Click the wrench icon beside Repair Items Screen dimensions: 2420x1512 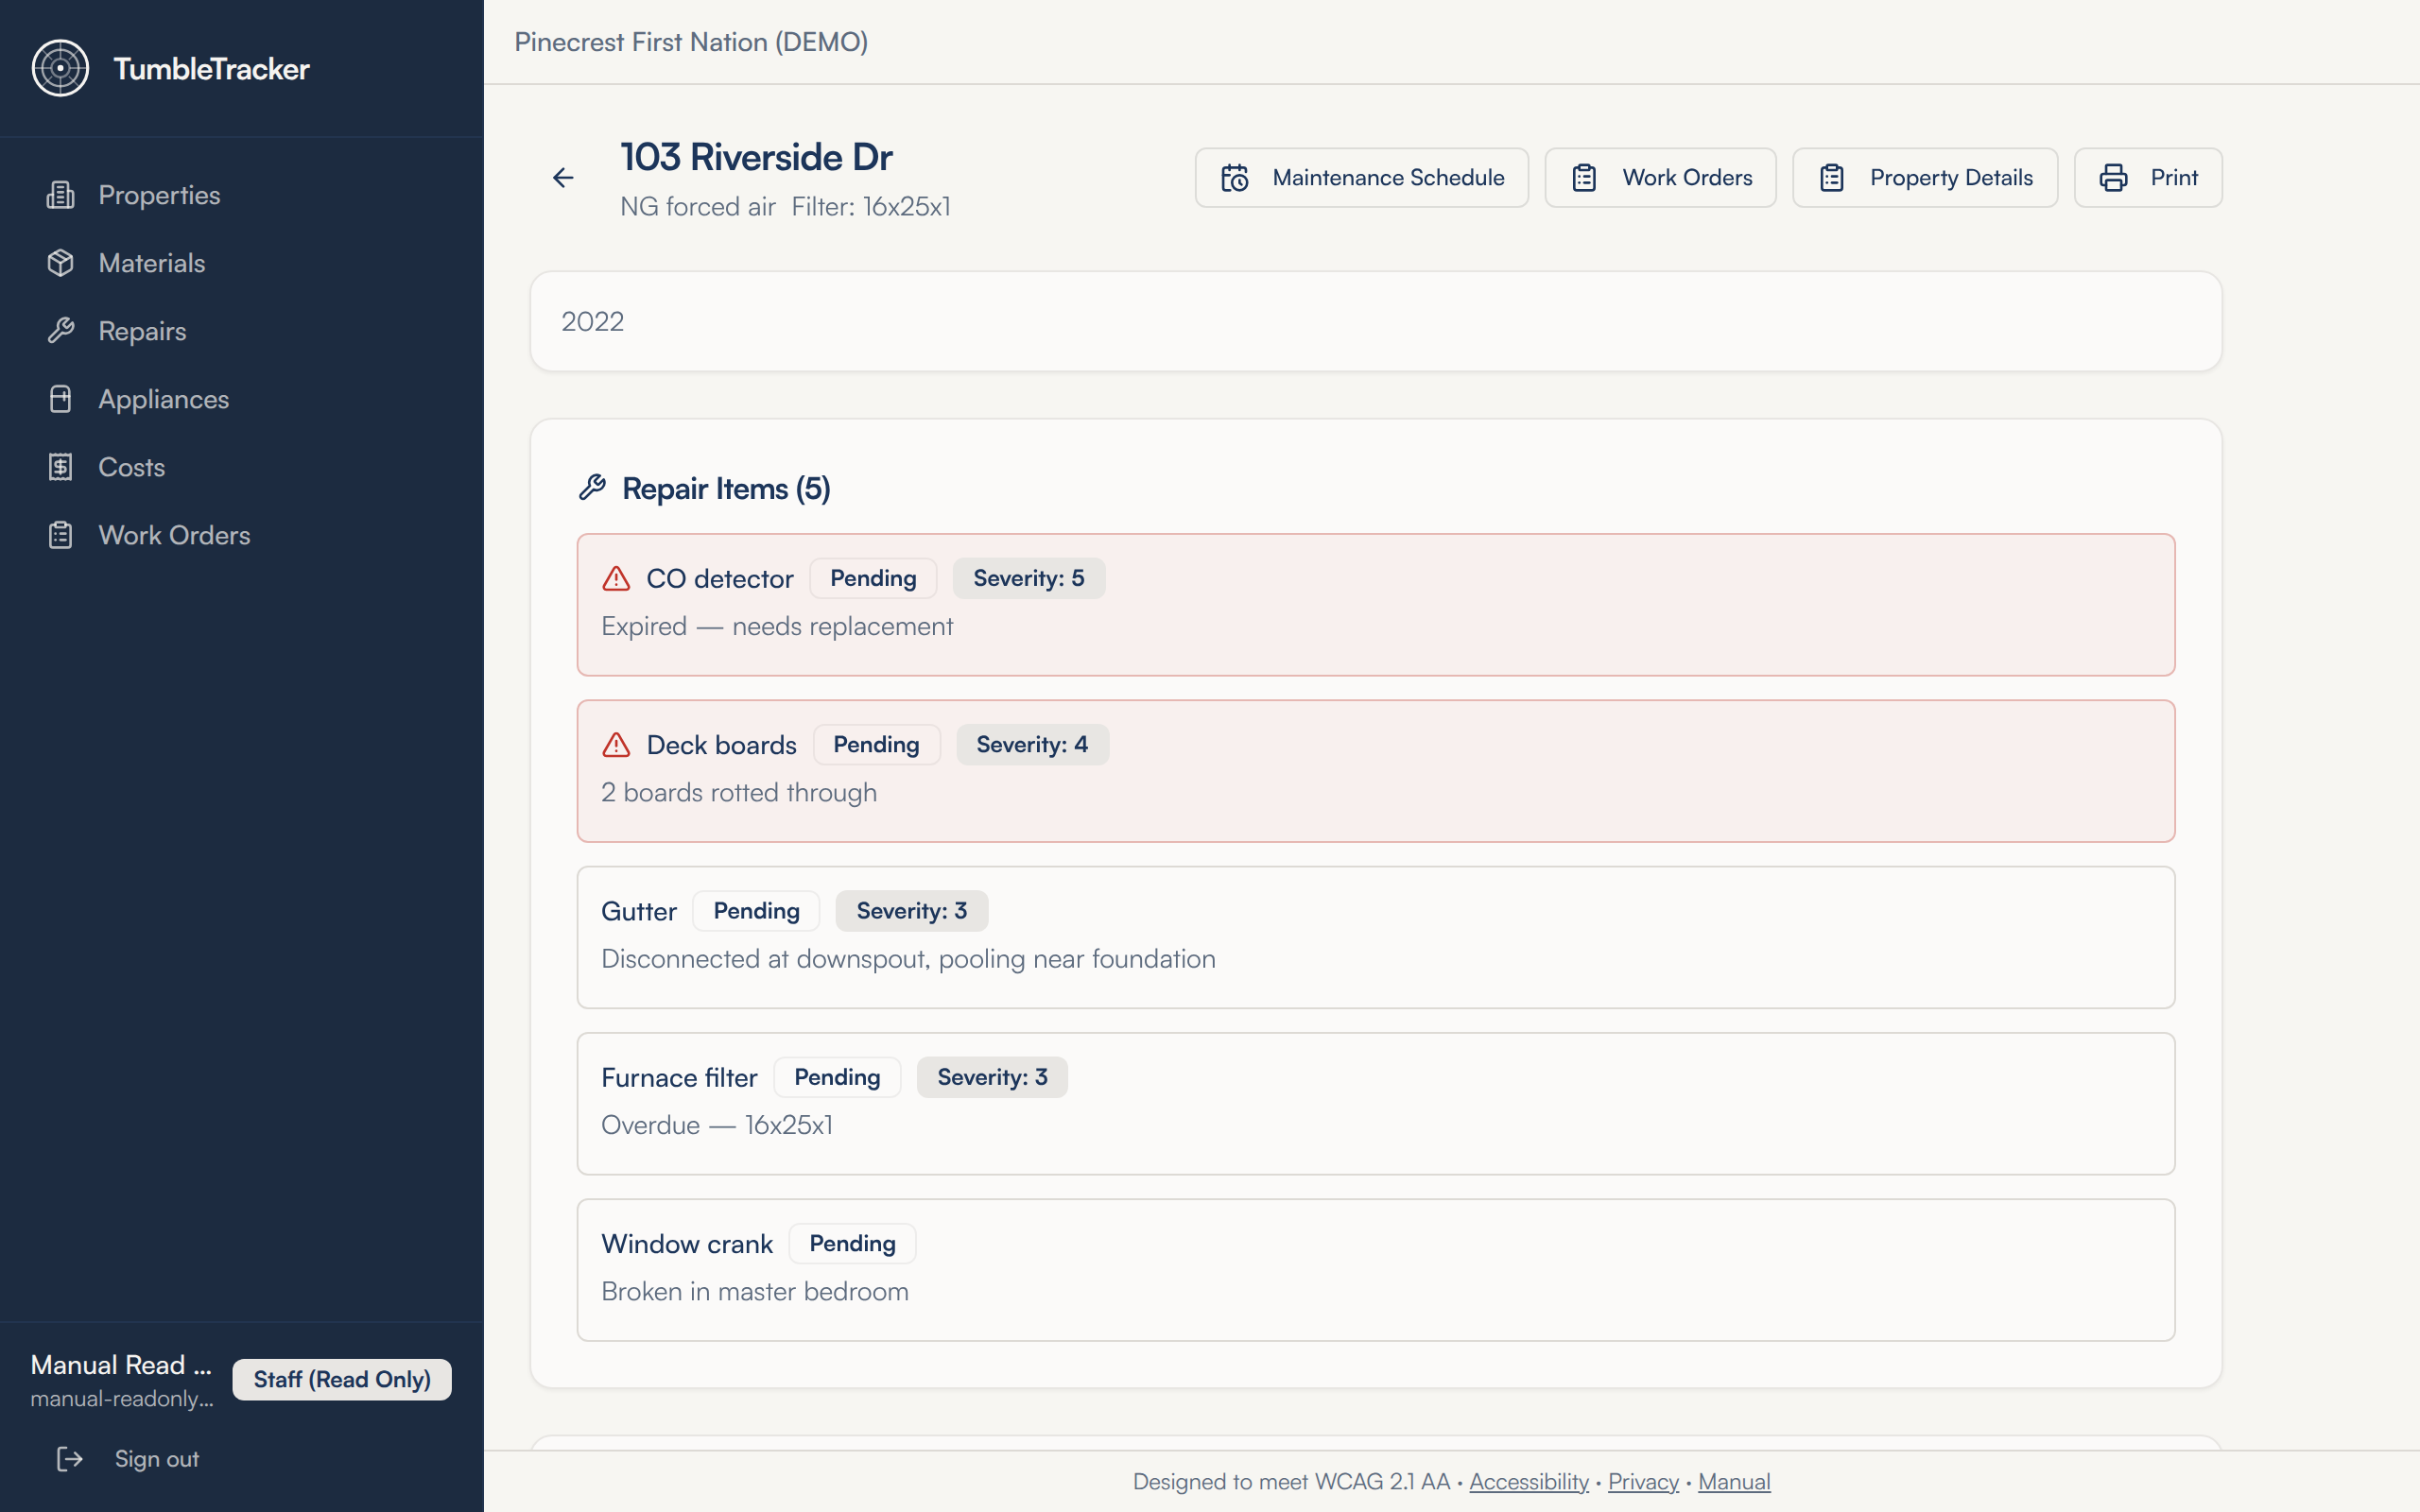(x=592, y=488)
